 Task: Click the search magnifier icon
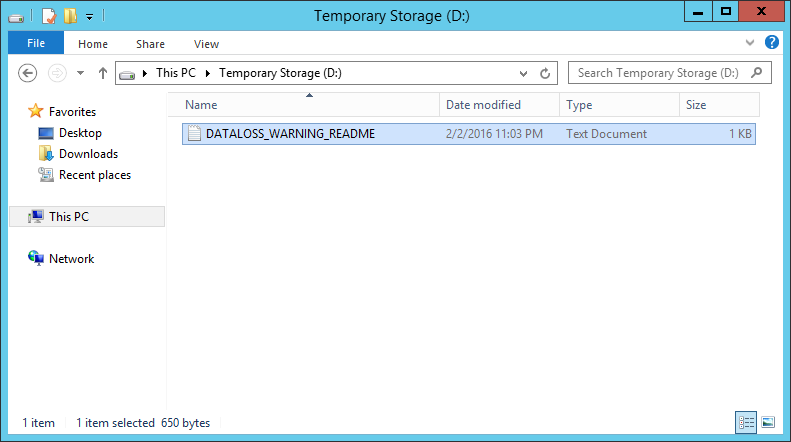coord(756,73)
